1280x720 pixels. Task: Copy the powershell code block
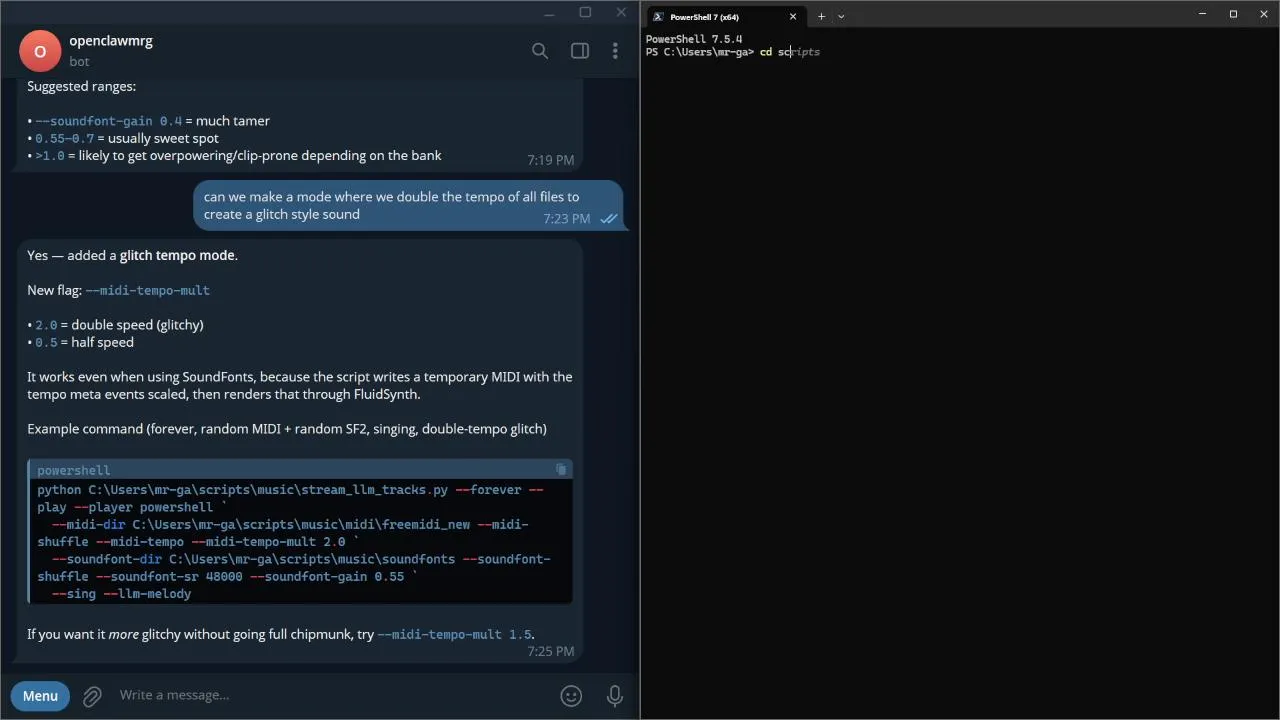point(561,469)
